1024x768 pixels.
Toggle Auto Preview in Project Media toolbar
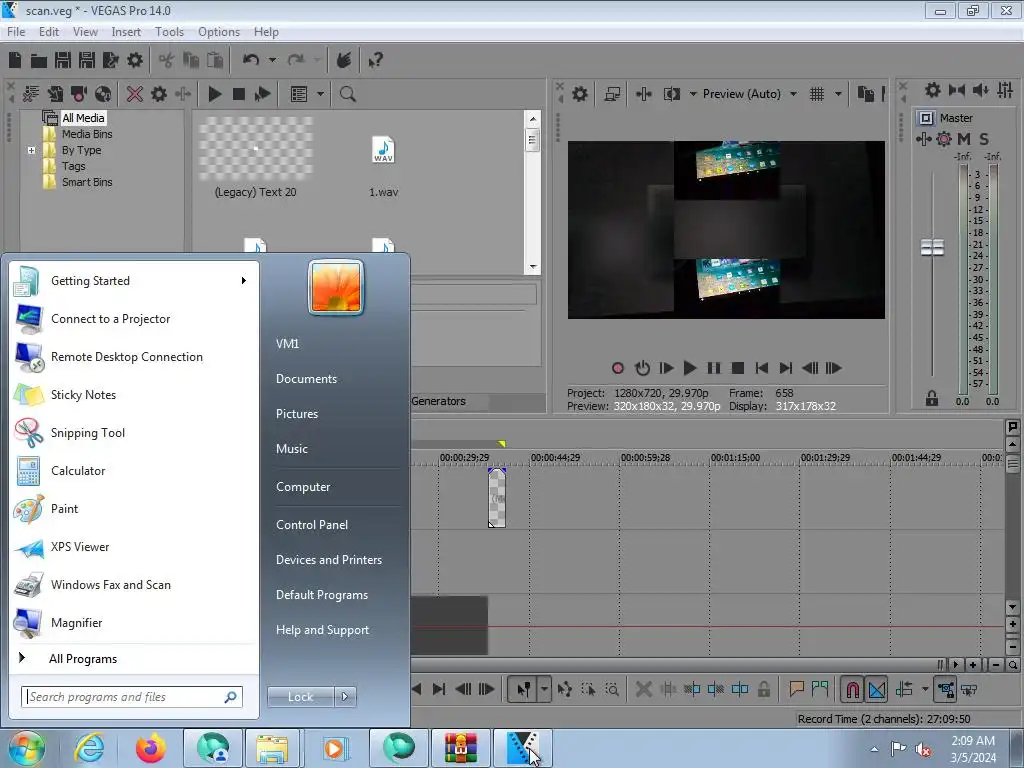[x=263, y=94]
